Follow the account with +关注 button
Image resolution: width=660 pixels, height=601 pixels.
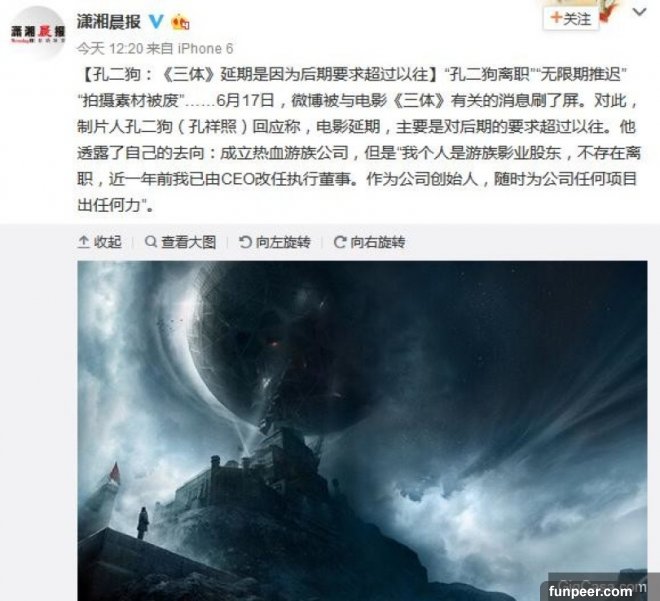pyautogui.click(x=571, y=19)
